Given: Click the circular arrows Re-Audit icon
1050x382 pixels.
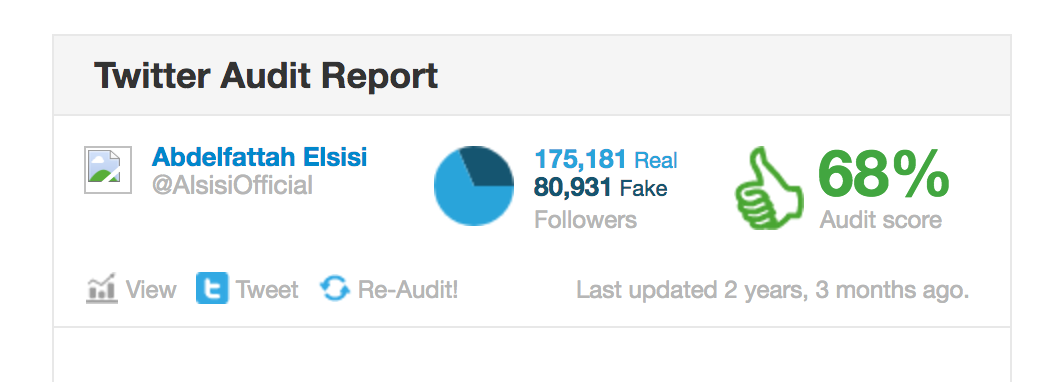Looking at the screenshot, I should [x=335, y=289].
